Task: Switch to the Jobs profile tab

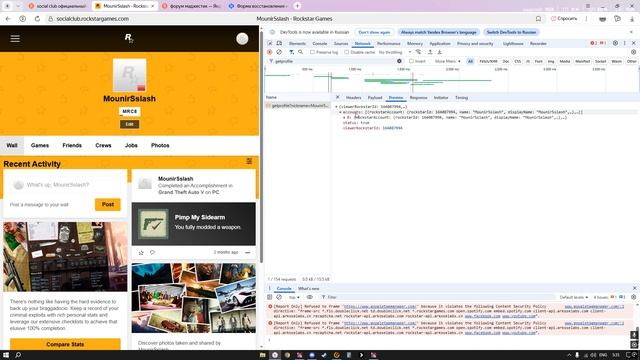Action: click(x=131, y=145)
